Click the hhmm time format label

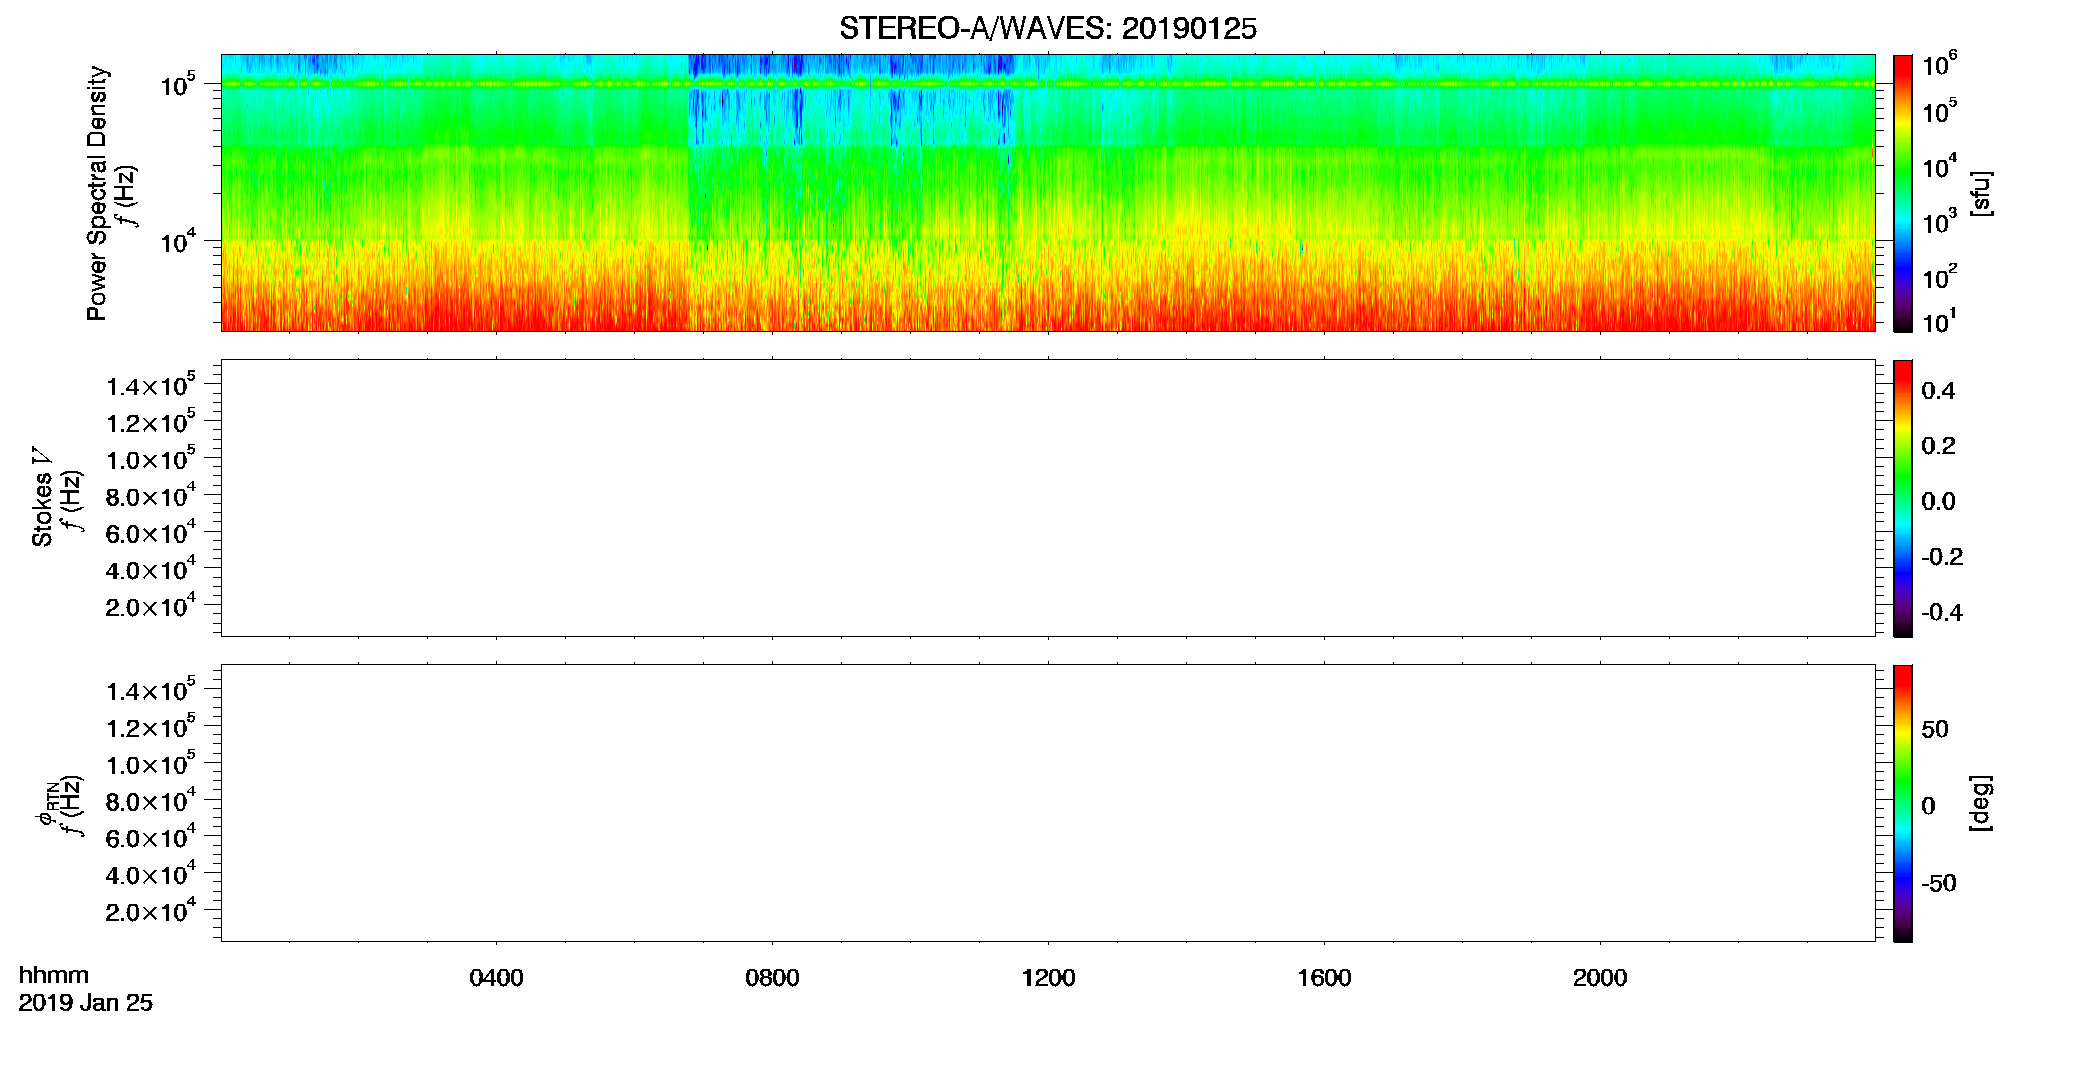[54, 975]
